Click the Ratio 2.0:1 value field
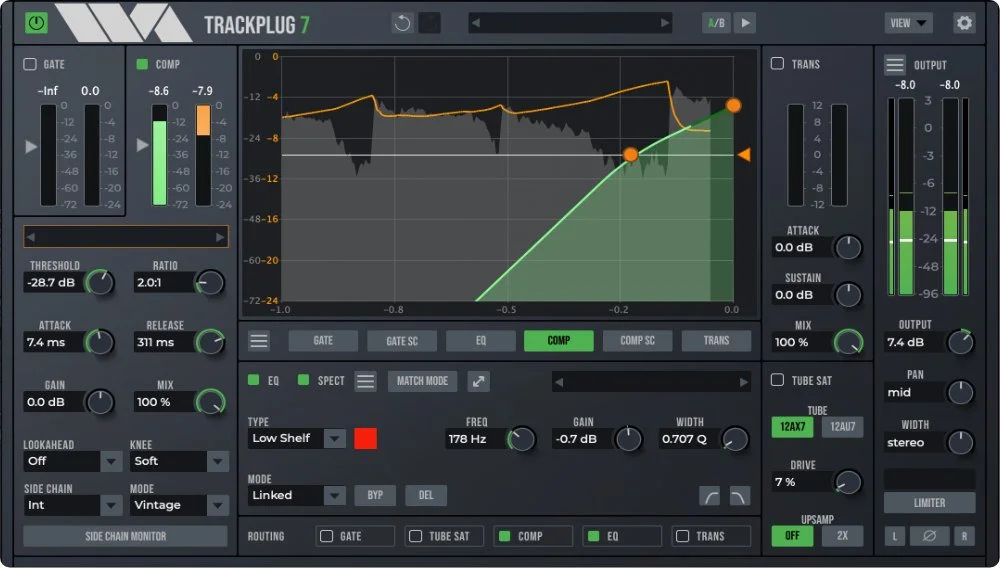The height and width of the screenshot is (569, 1000). tap(164, 283)
